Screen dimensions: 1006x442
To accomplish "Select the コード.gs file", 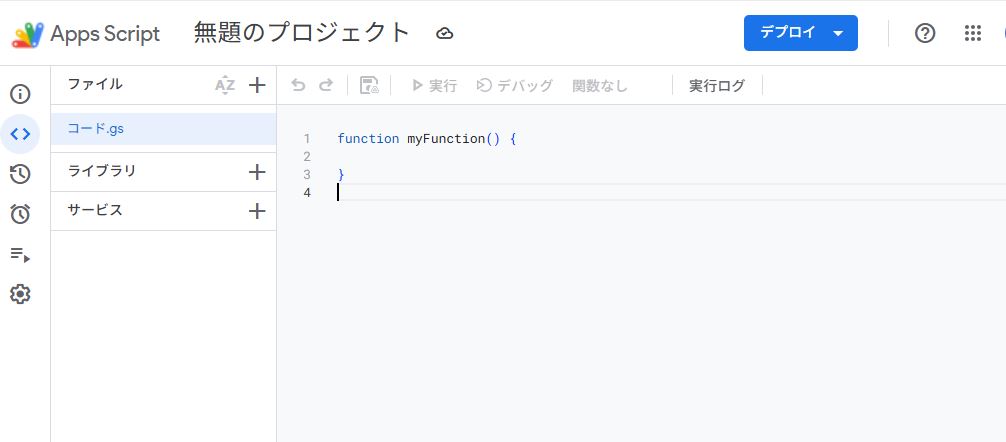I will [x=96, y=129].
